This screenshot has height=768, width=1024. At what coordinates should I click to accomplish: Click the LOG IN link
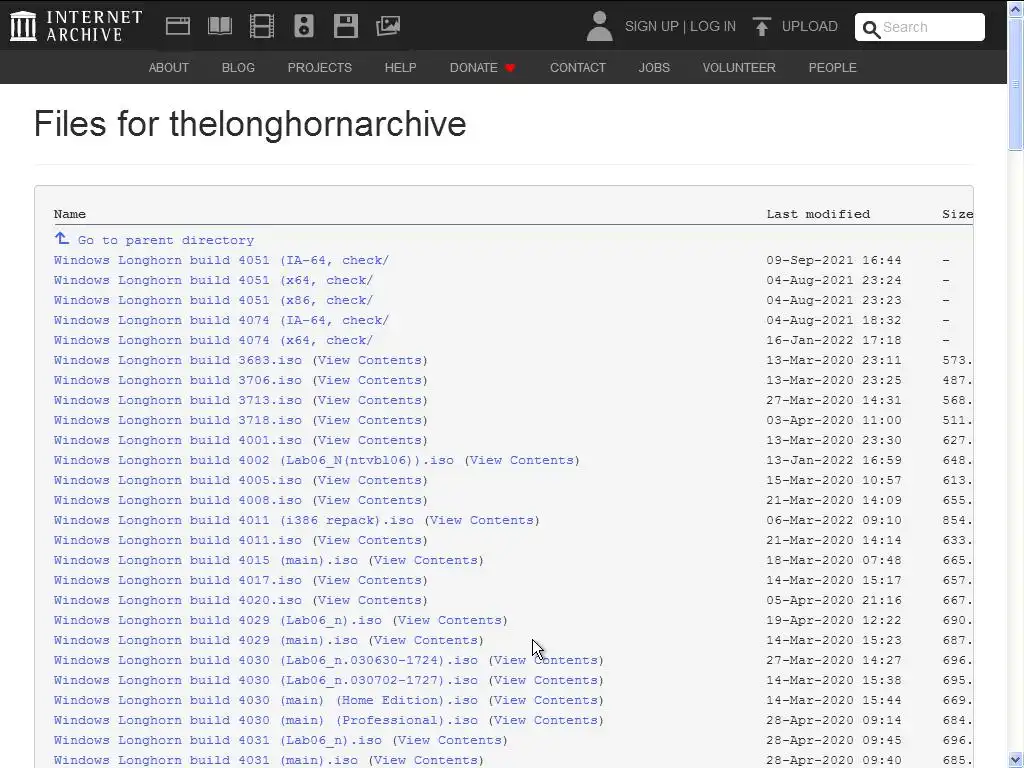coord(713,26)
